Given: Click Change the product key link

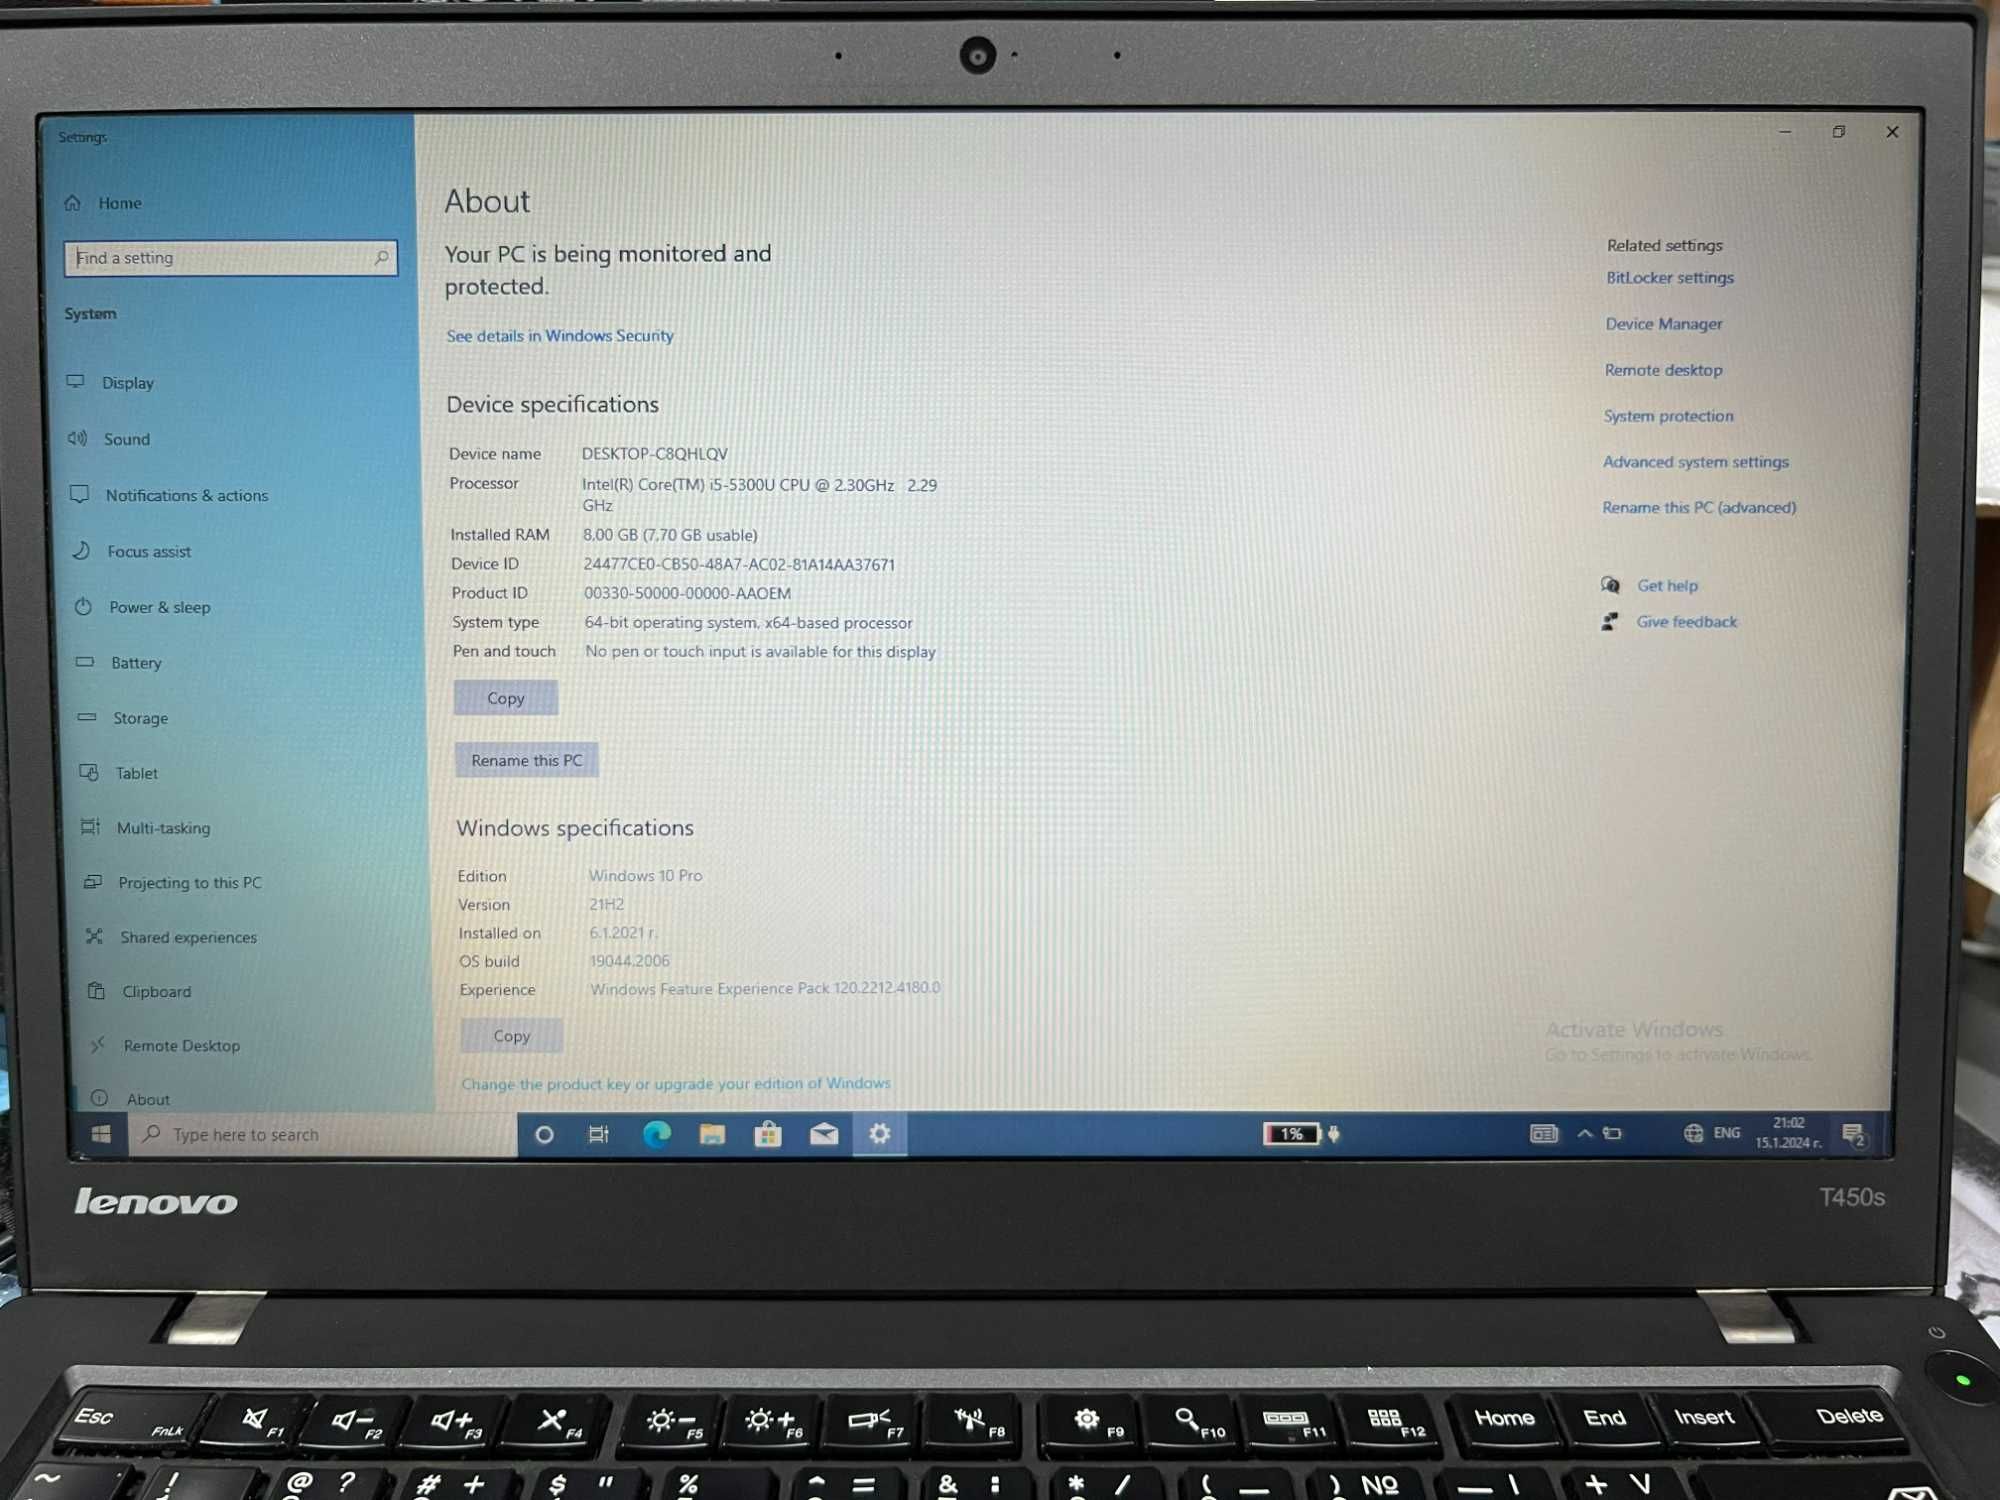Looking at the screenshot, I should pos(677,1082).
